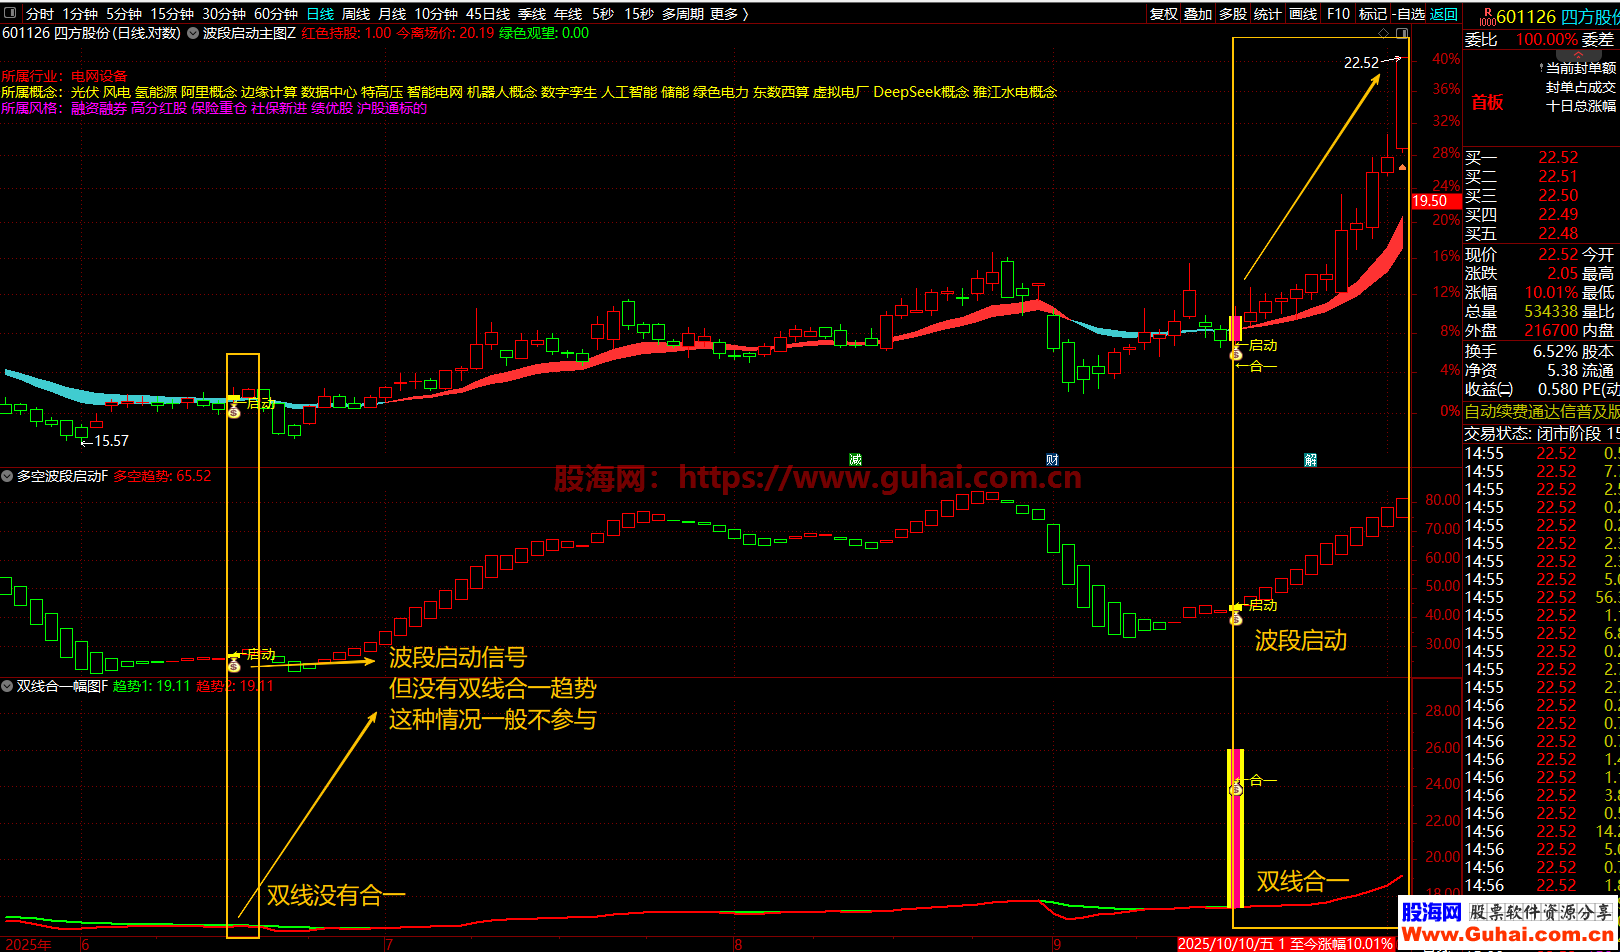Click the 财 info marker below the chart
The image size is (1620, 952).
(x=1052, y=460)
